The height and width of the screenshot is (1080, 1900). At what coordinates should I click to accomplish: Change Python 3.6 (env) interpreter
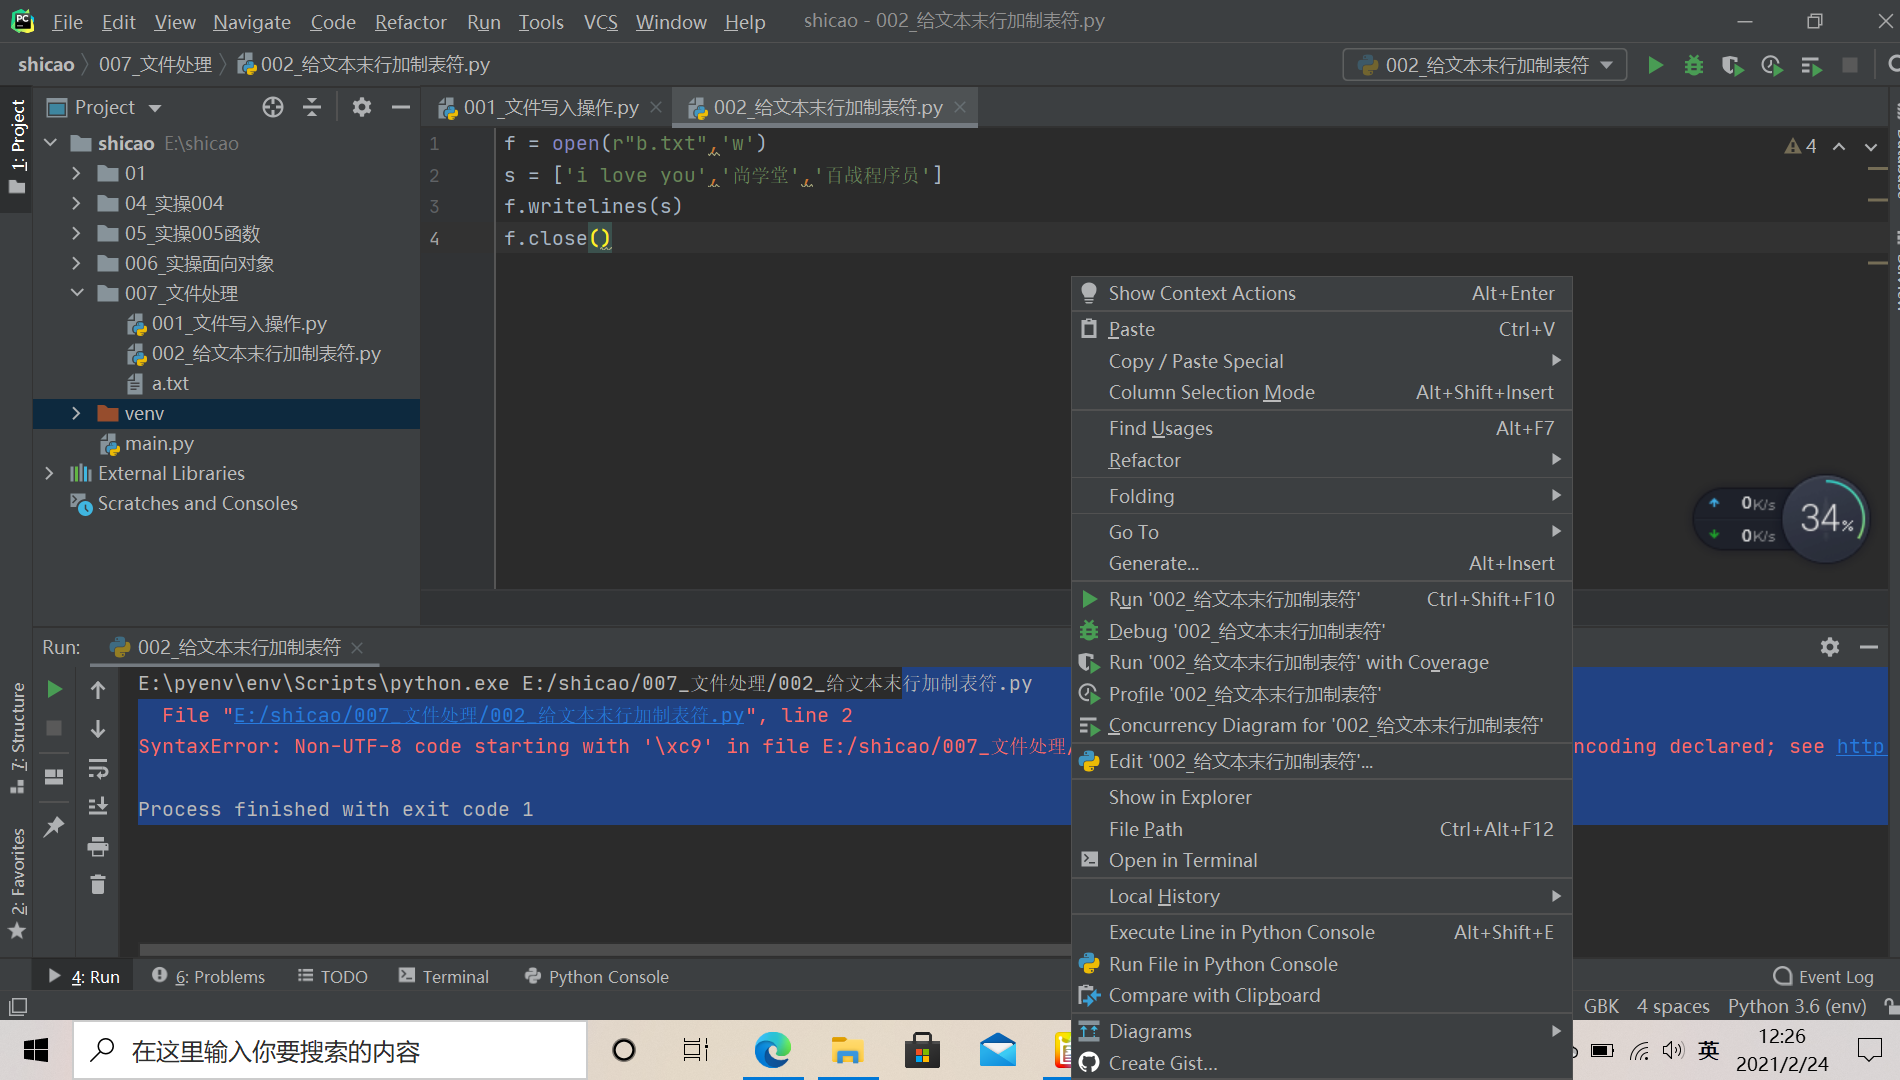[x=1797, y=1006]
